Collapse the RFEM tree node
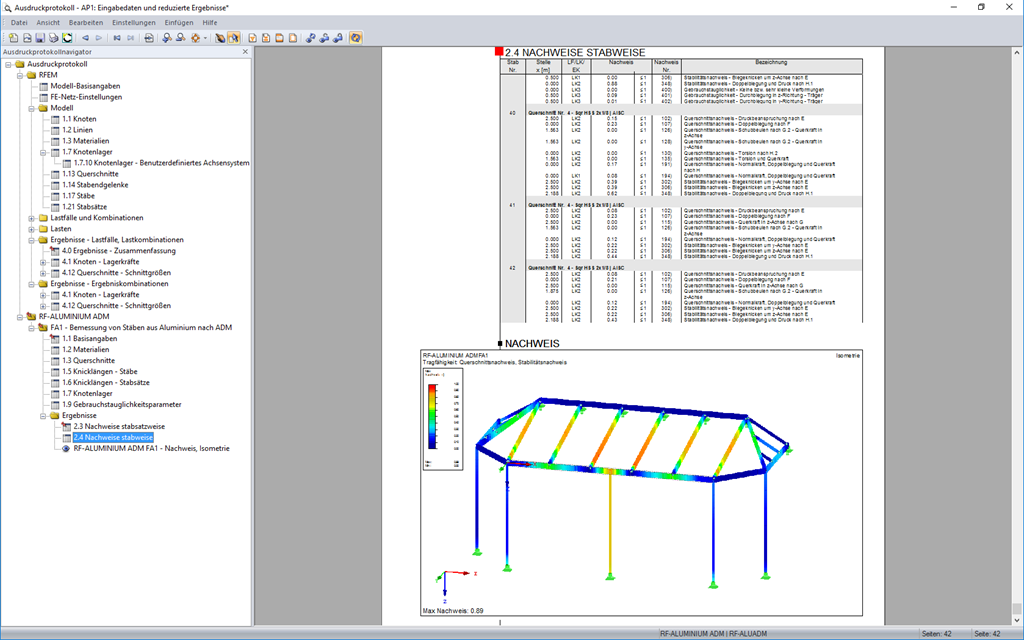 click(20, 75)
